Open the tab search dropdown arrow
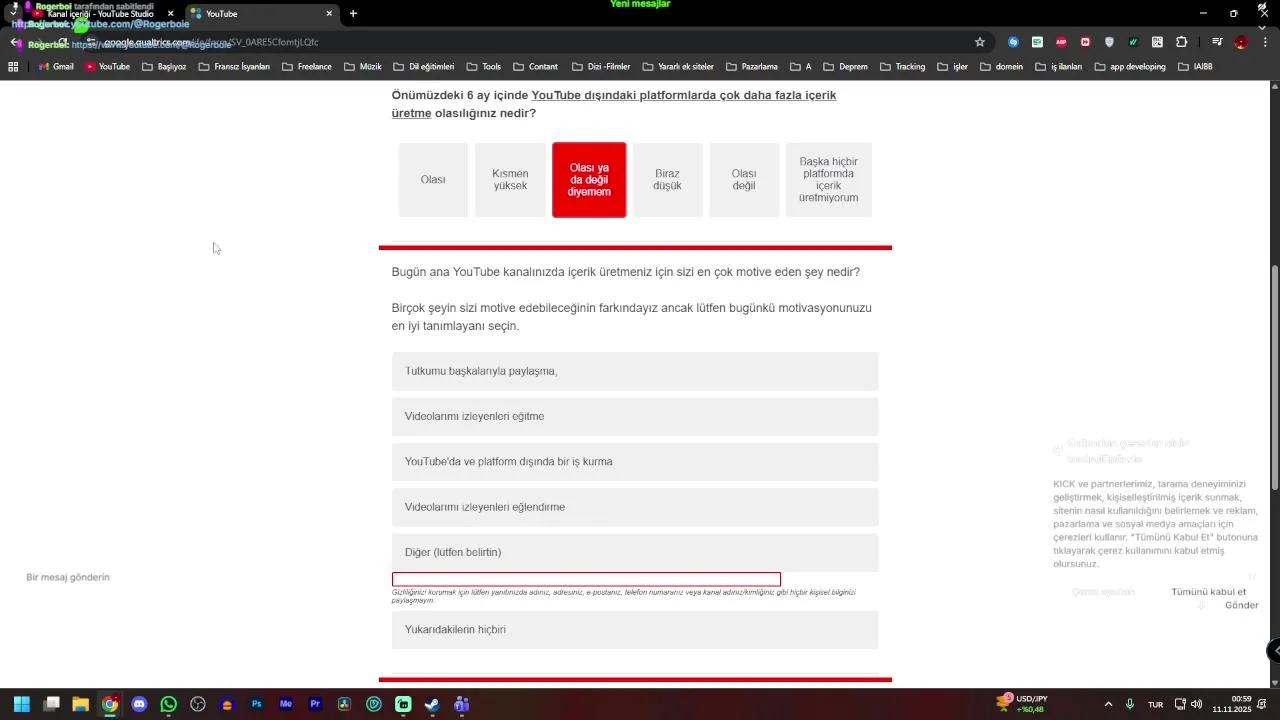1280x720 pixels. 13,14
